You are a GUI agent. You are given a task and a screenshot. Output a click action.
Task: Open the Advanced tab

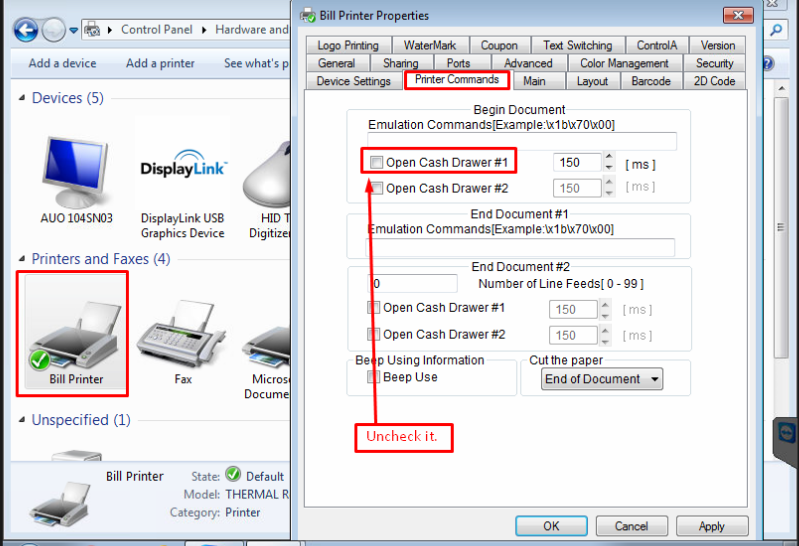[528, 63]
